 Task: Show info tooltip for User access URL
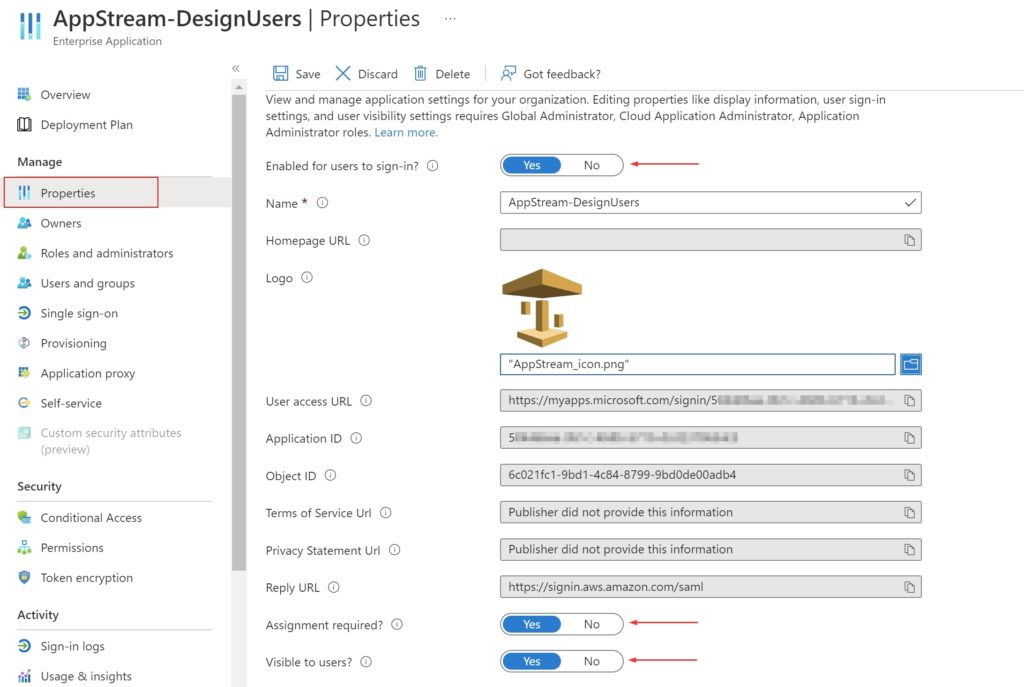366,401
